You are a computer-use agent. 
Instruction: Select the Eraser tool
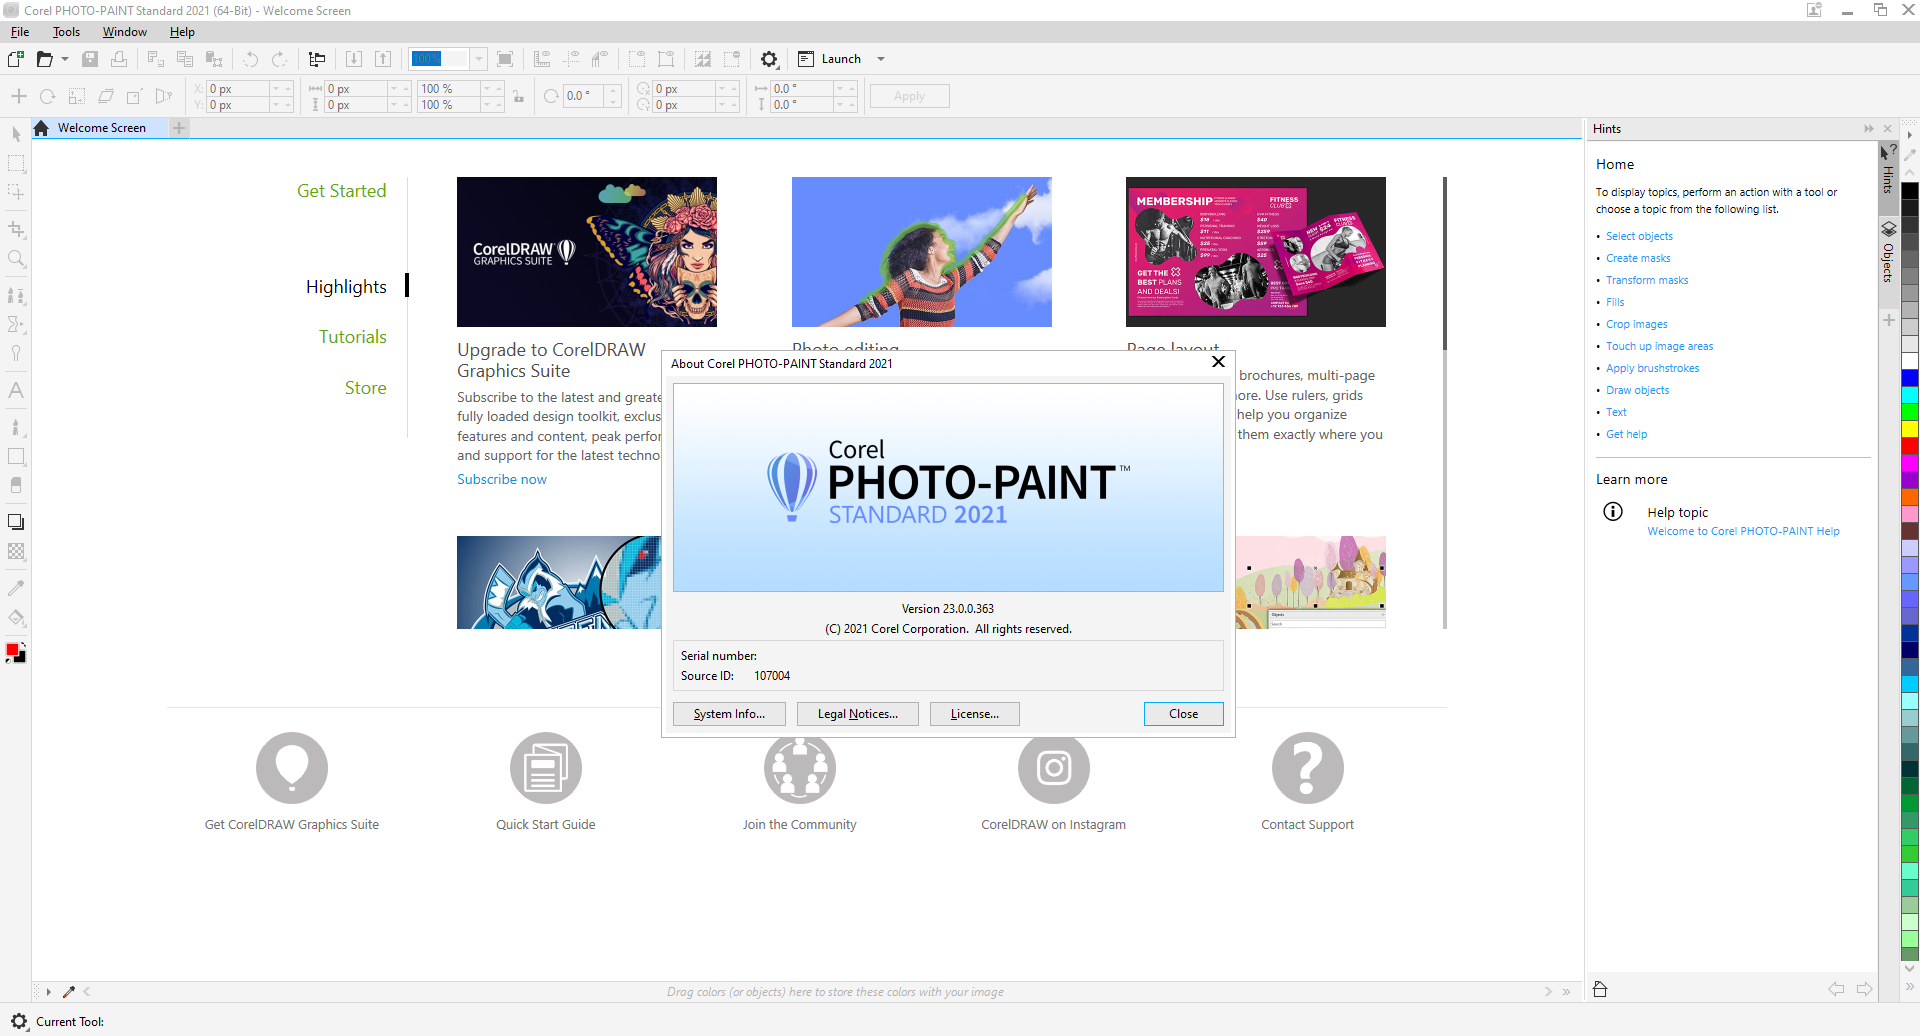coord(16,485)
